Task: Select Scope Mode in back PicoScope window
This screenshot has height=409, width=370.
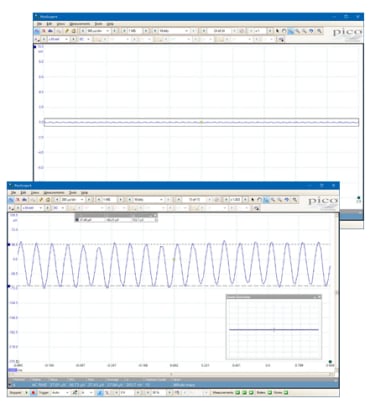Action: click(x=37, y=31)
